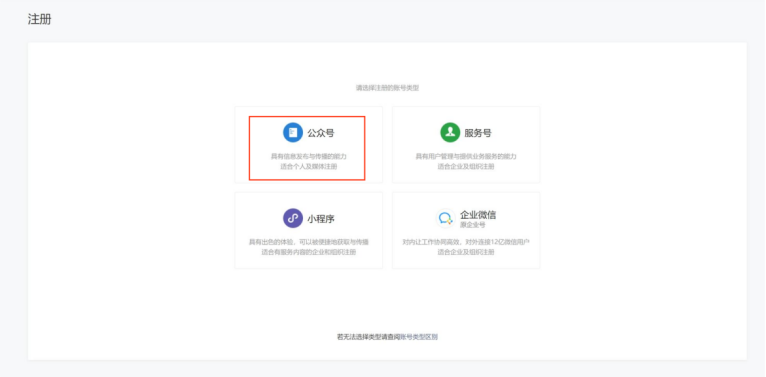Click the 企业微信 chat bubble icon

tap(446, 218)
